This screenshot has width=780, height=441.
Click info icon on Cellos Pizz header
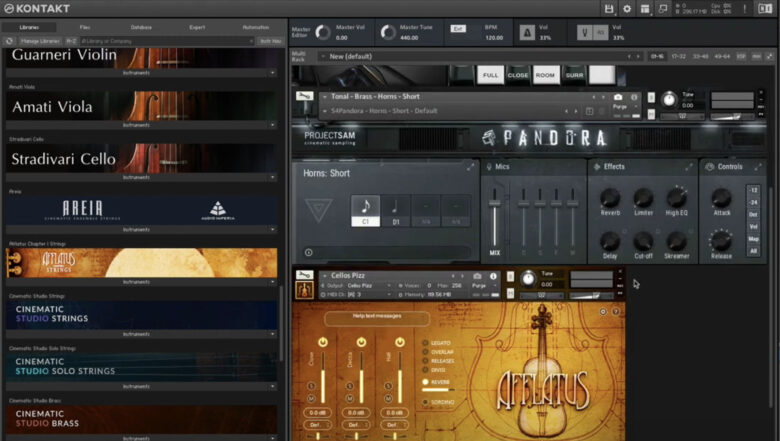pyautogui.click(x=493, y=276)
